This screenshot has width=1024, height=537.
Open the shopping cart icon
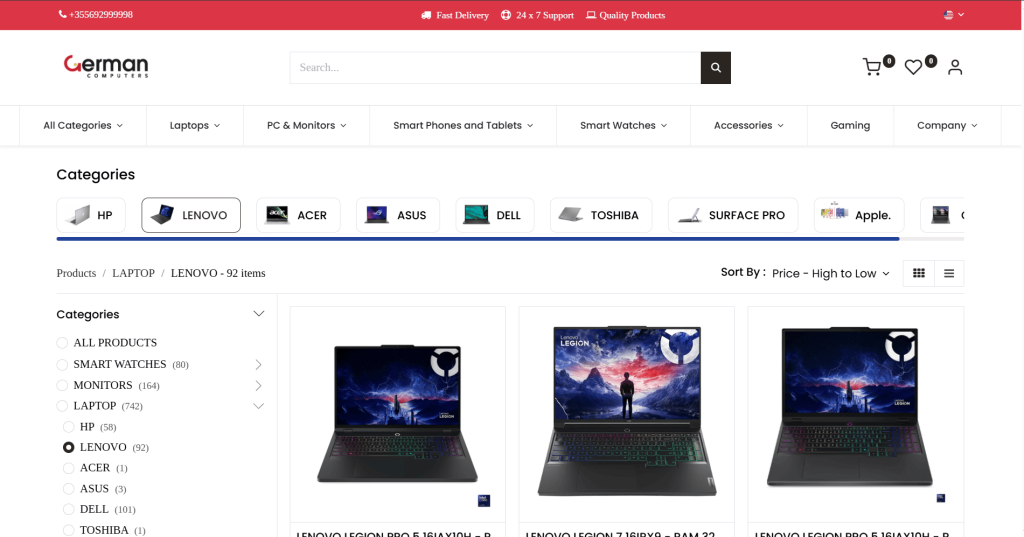click(872, 67)
